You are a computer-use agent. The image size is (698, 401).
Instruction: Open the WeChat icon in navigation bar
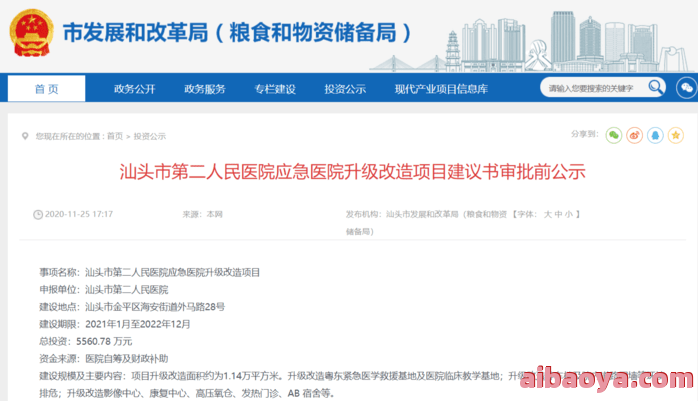click(x=686, y=88)
